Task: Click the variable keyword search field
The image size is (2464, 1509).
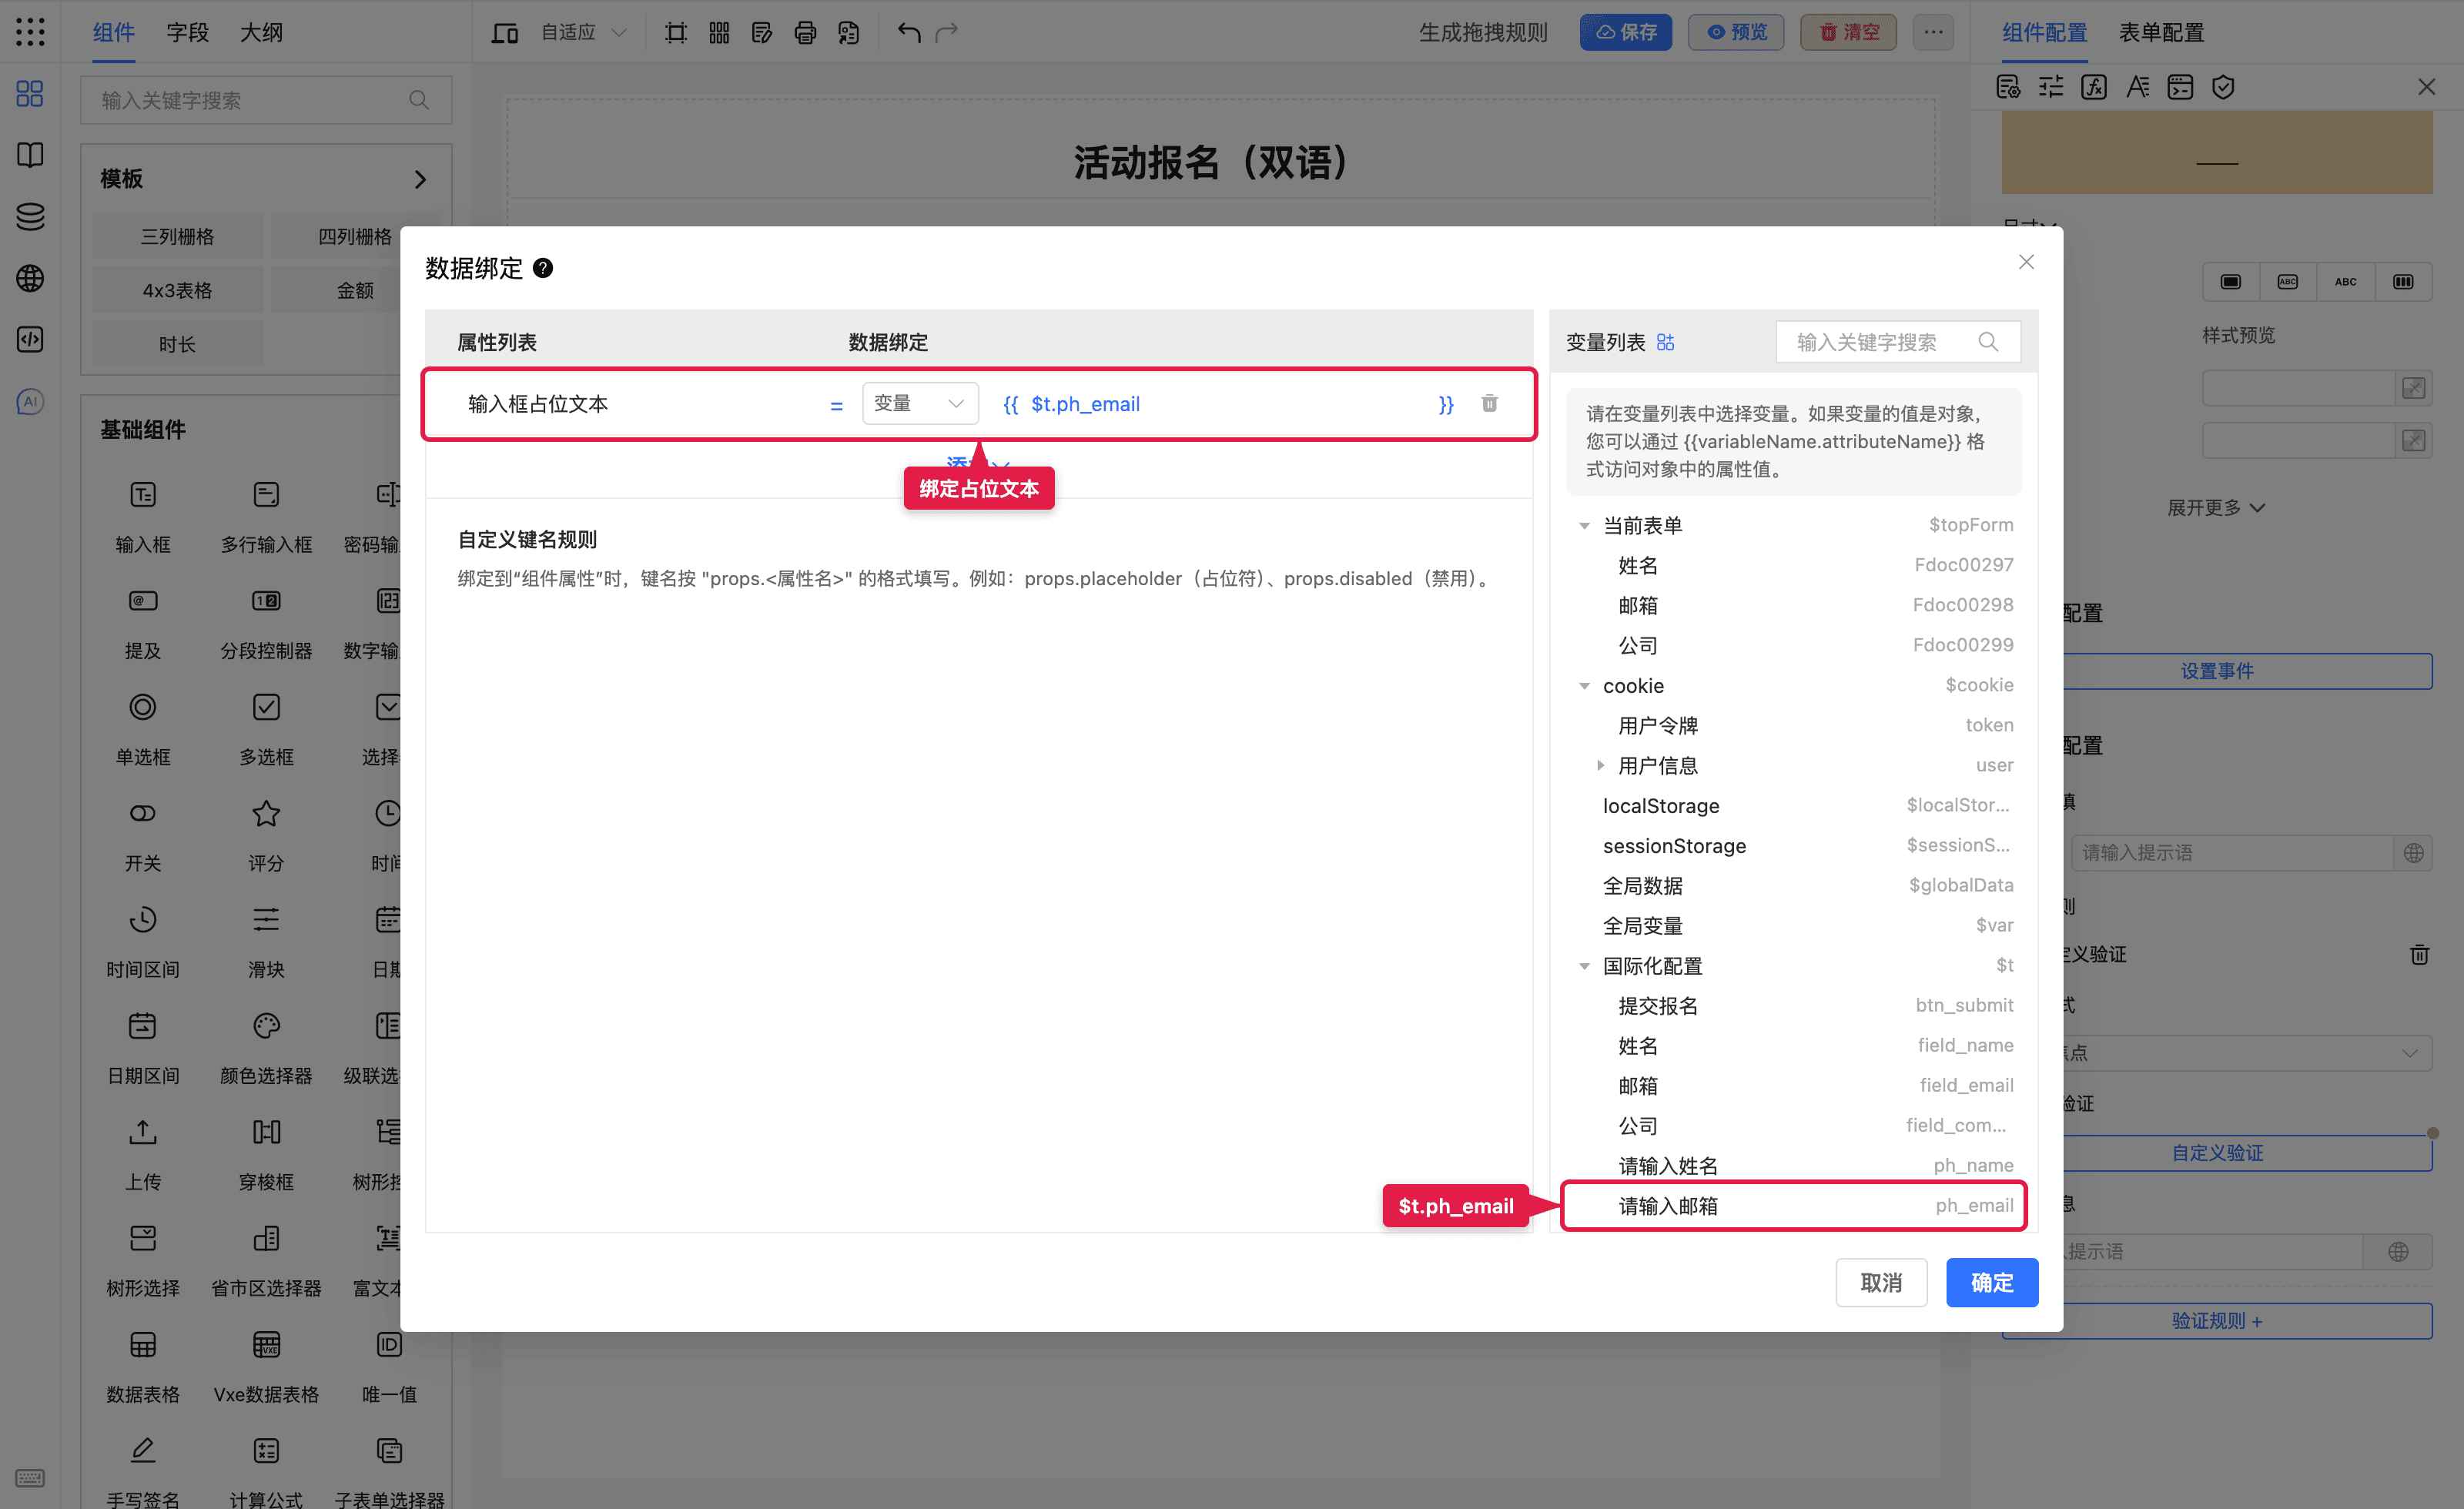Action: click(1897, 342)
